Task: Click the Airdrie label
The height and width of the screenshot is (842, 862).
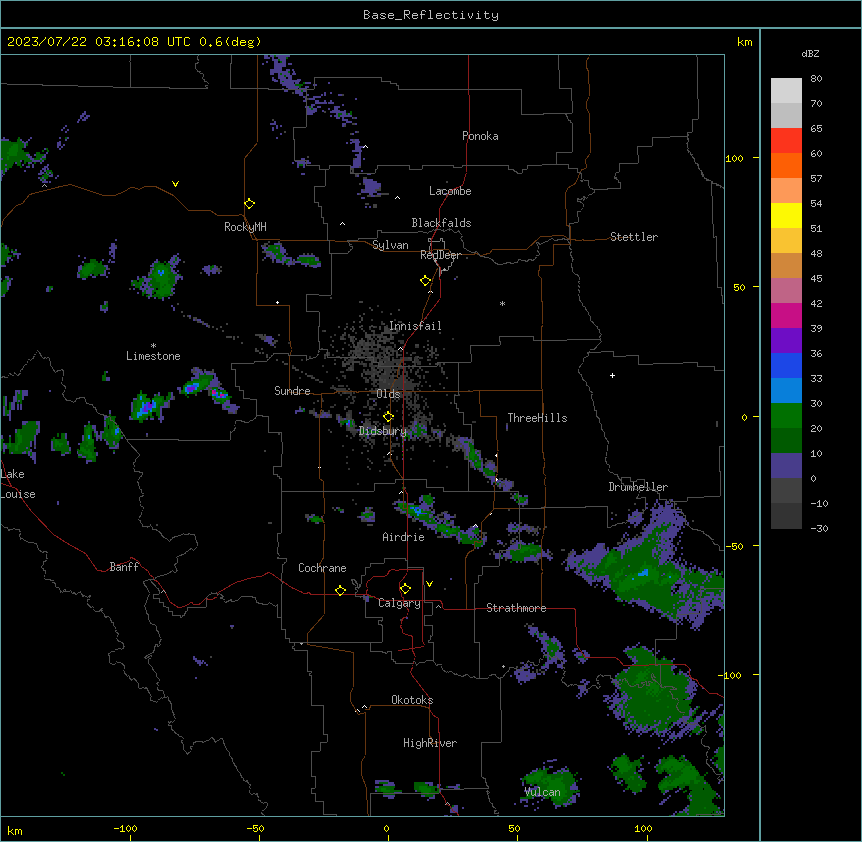Action: tap(403, 537)
